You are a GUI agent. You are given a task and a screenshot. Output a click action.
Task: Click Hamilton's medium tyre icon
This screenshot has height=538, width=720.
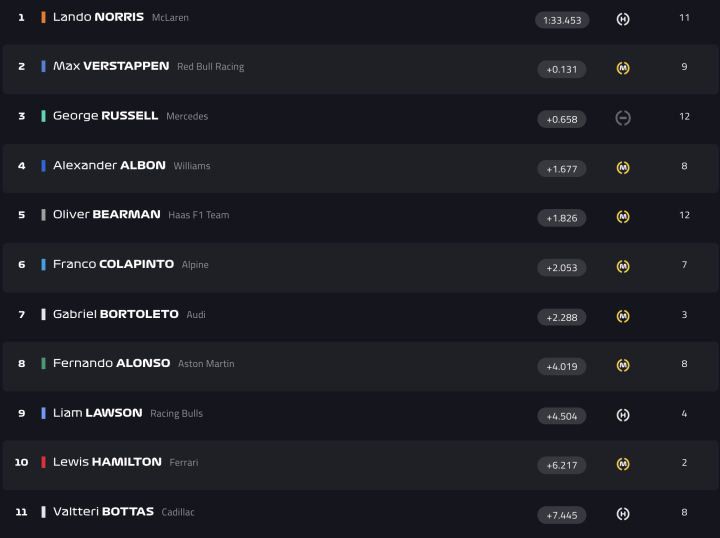(x=623, y=464)
